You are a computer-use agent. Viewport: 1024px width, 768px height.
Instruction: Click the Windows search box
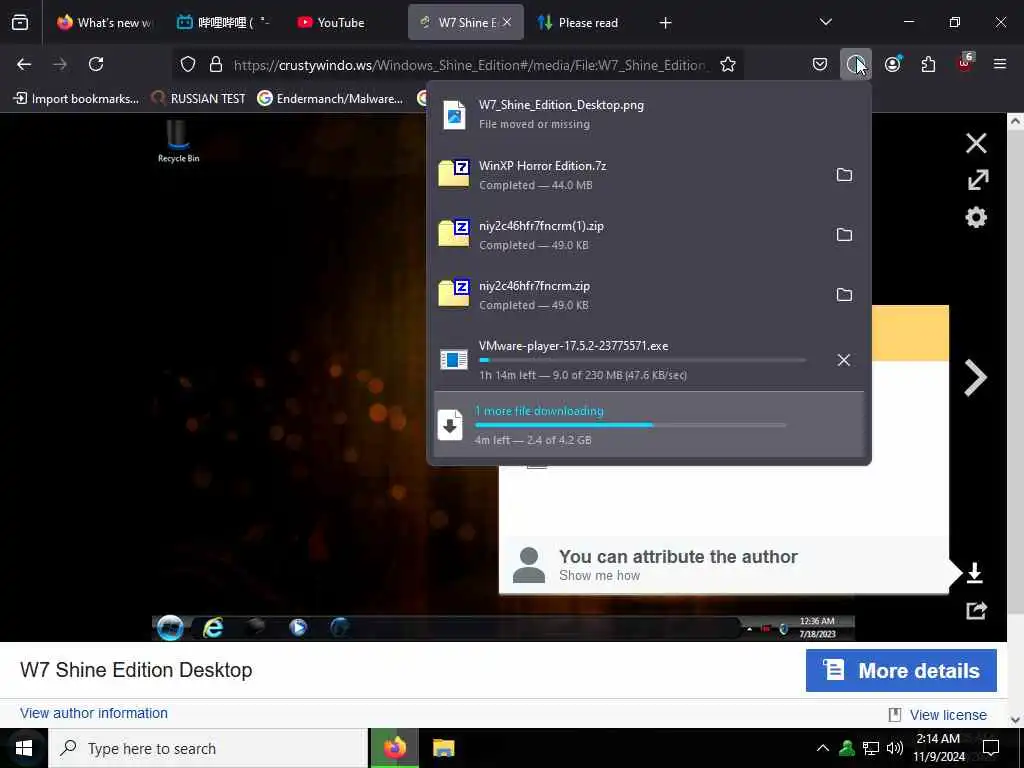click(208, 748)
